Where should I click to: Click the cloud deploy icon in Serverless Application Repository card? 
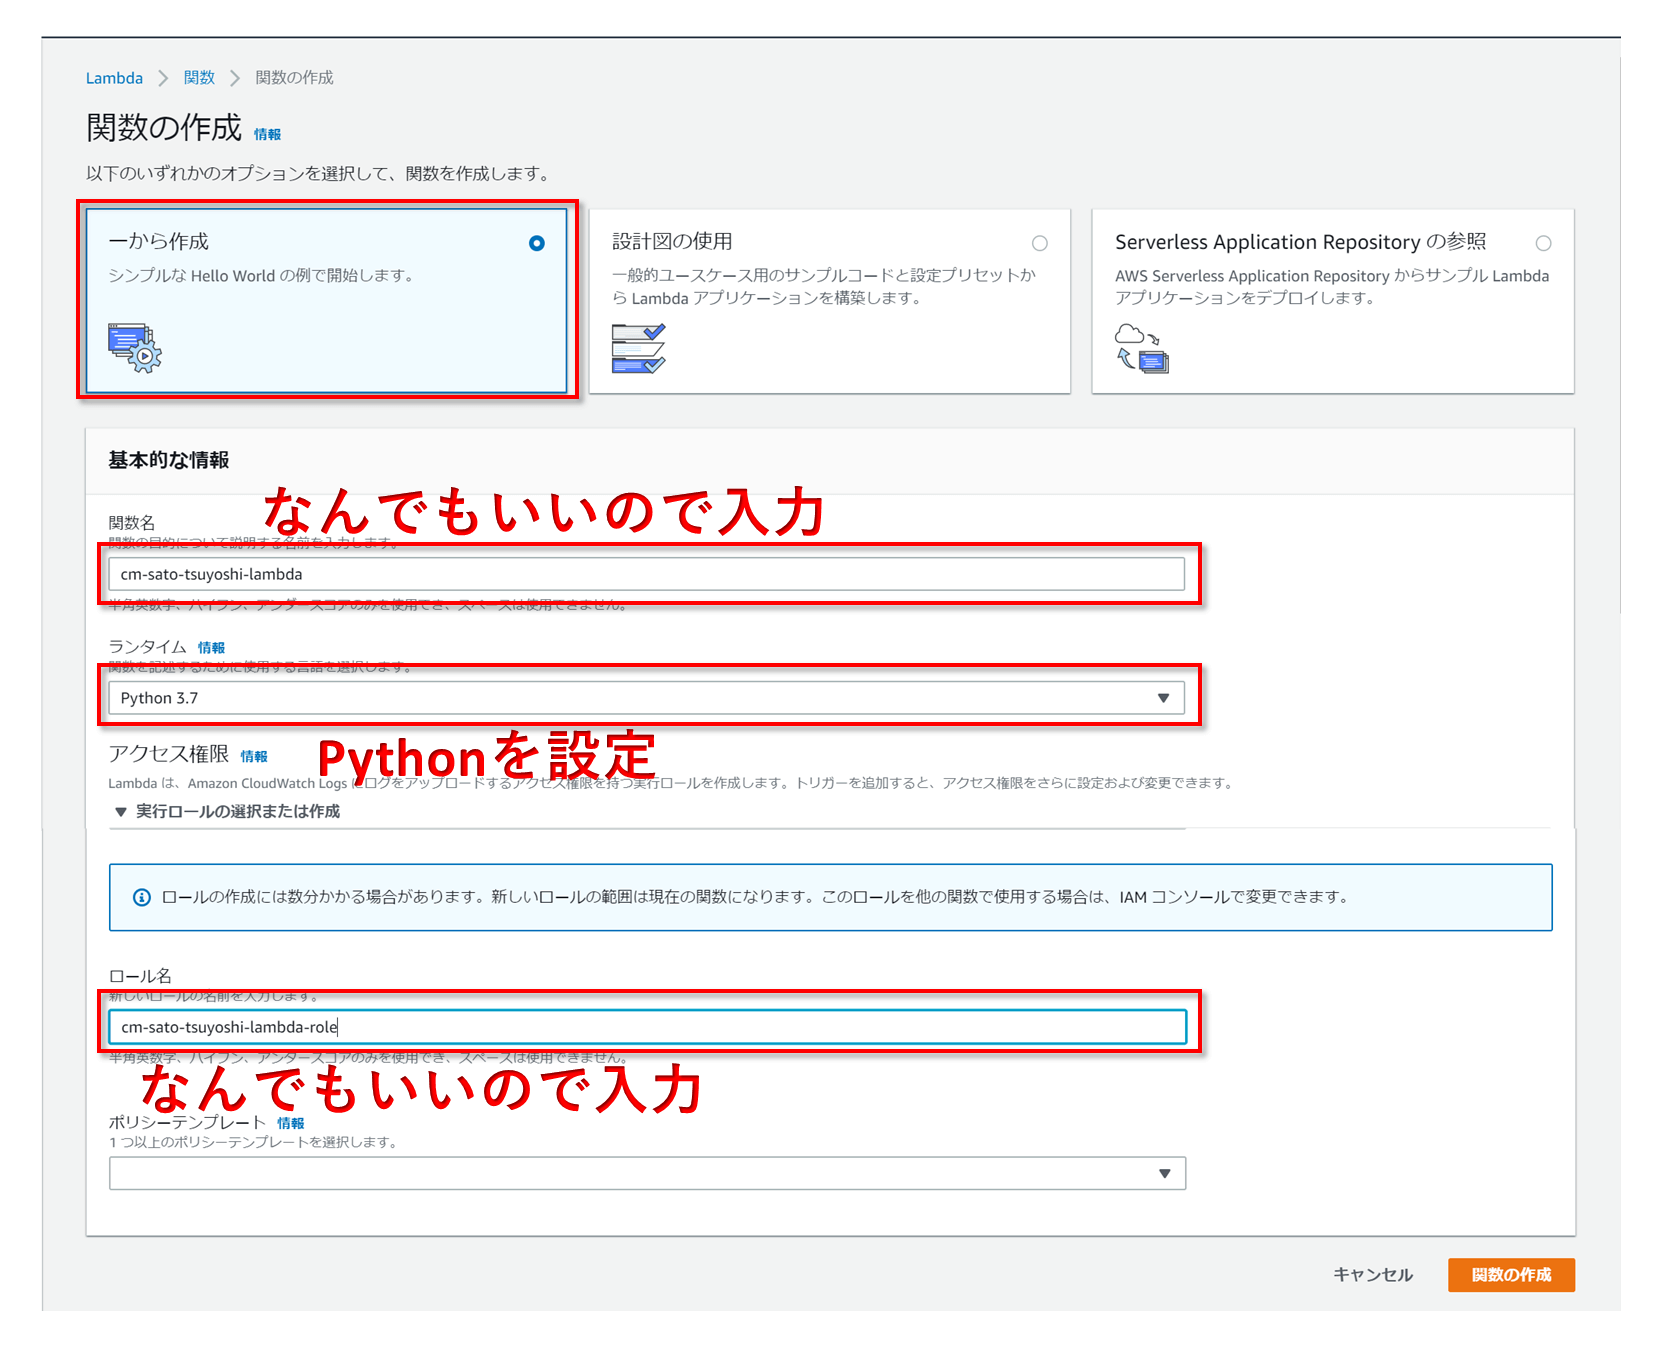pos(1141,347)
